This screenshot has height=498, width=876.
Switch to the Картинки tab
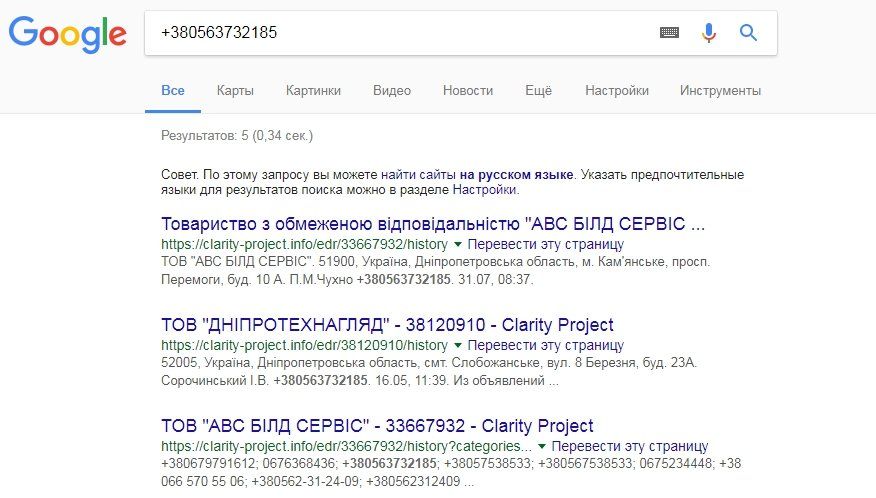(x=313, y=91)
